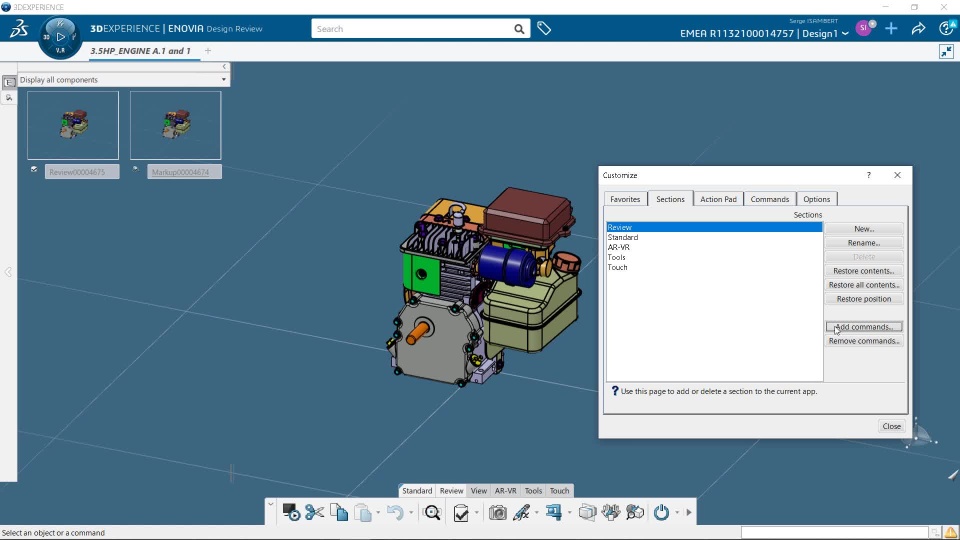Open the SI user profile avatar
The image size is (960, 540).
[x=863, y=28]
